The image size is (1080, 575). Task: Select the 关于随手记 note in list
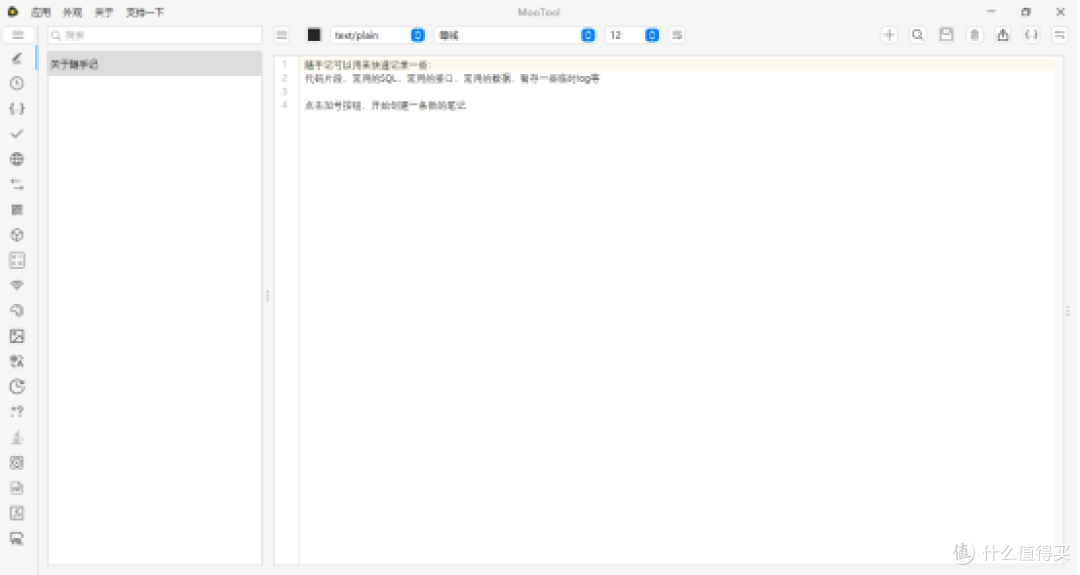point(155,64)
